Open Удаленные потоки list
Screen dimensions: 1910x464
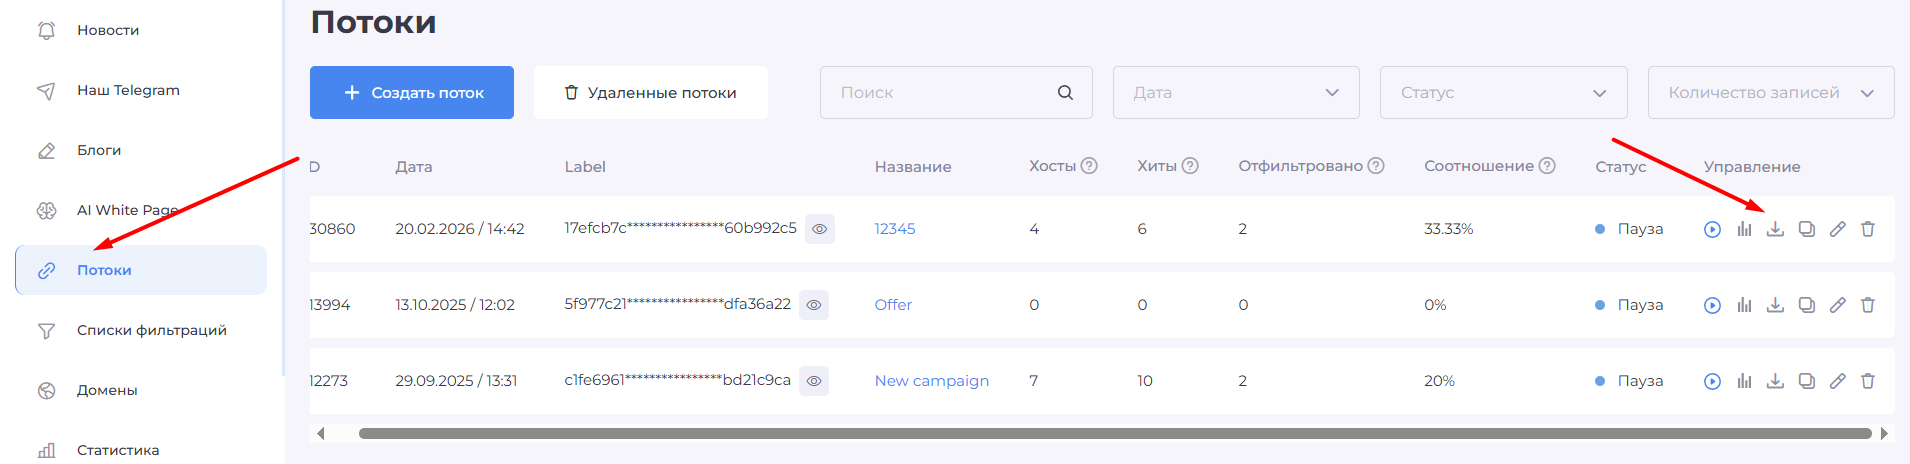click(x=651, y=92)
